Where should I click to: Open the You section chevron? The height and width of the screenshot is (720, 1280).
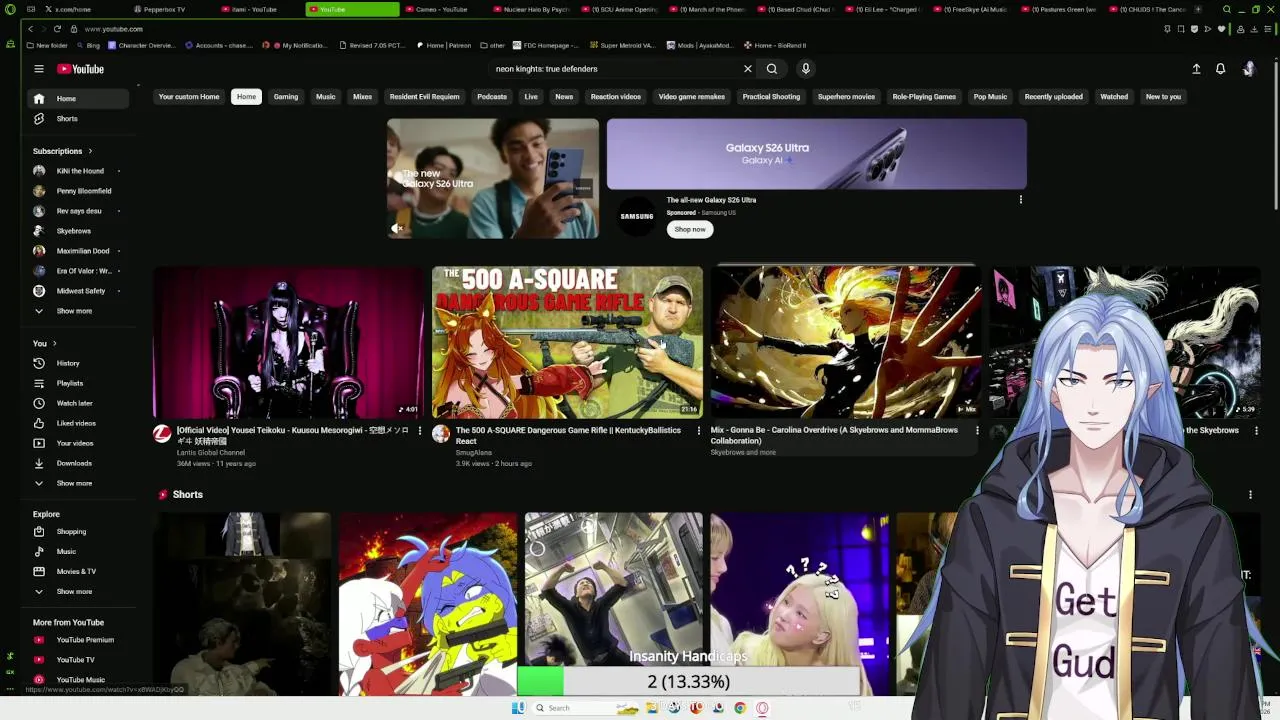click(55, 343)
